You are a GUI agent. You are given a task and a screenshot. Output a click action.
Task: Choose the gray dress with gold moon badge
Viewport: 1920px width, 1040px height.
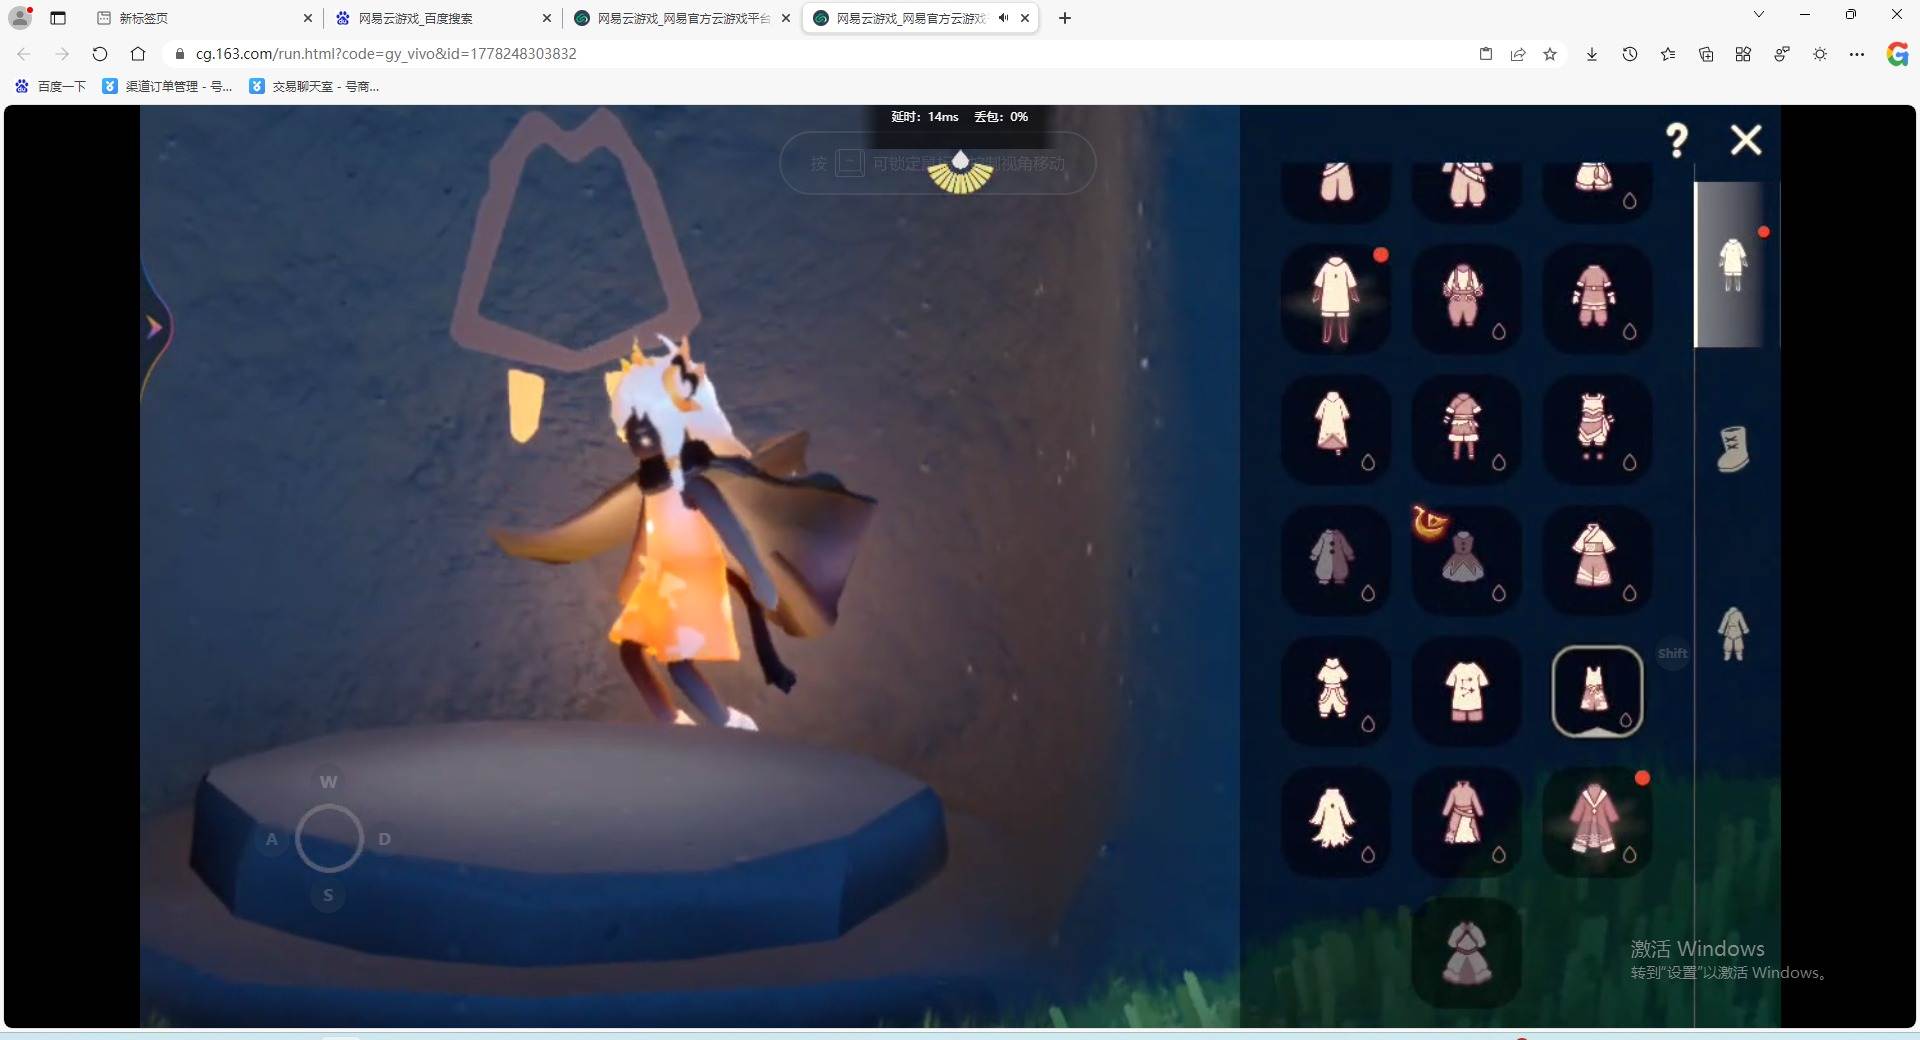tap(1466, 560)
